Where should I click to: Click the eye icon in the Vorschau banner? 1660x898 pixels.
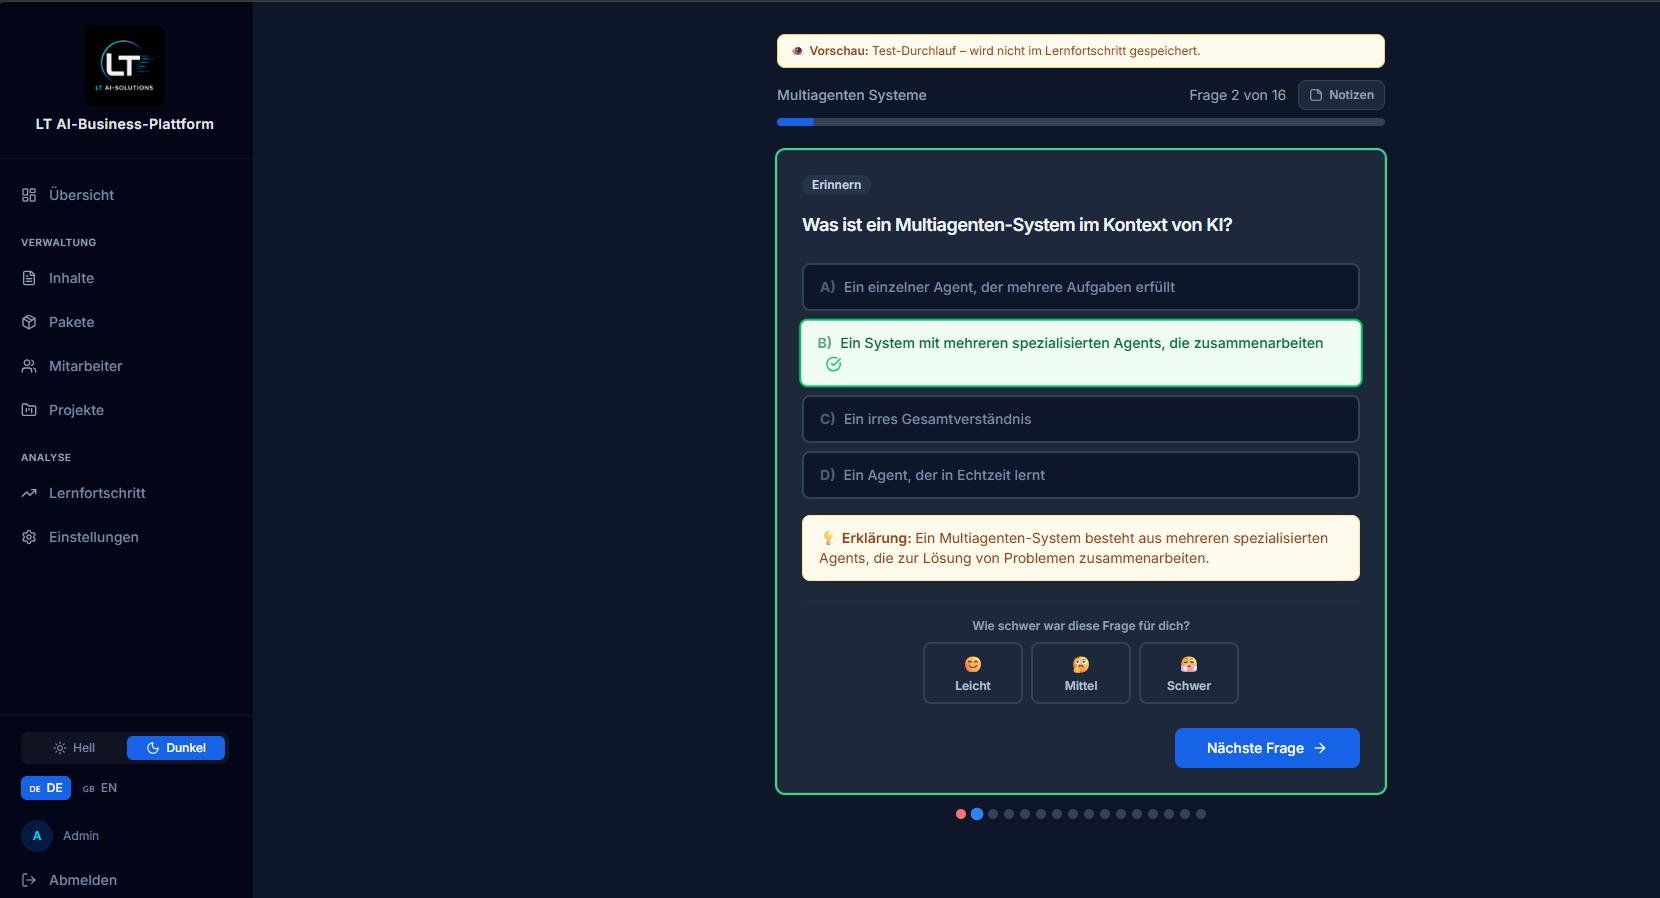coord(797,51)
